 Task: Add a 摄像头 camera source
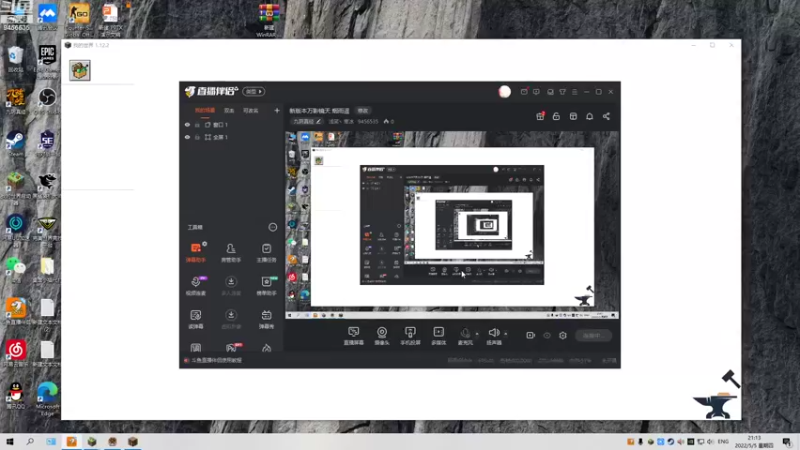click(x=382, y=336)
